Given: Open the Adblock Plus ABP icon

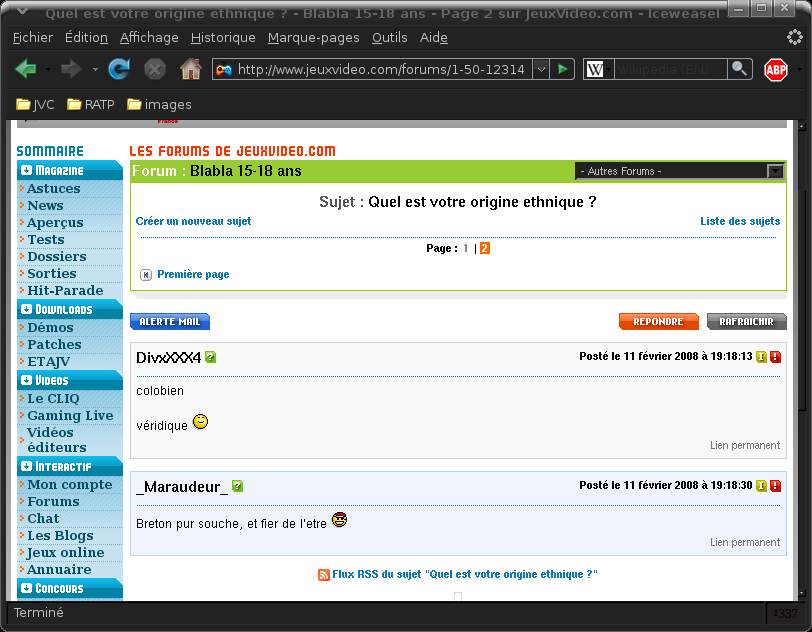Looking at the screenshot, I should [776, 69].
